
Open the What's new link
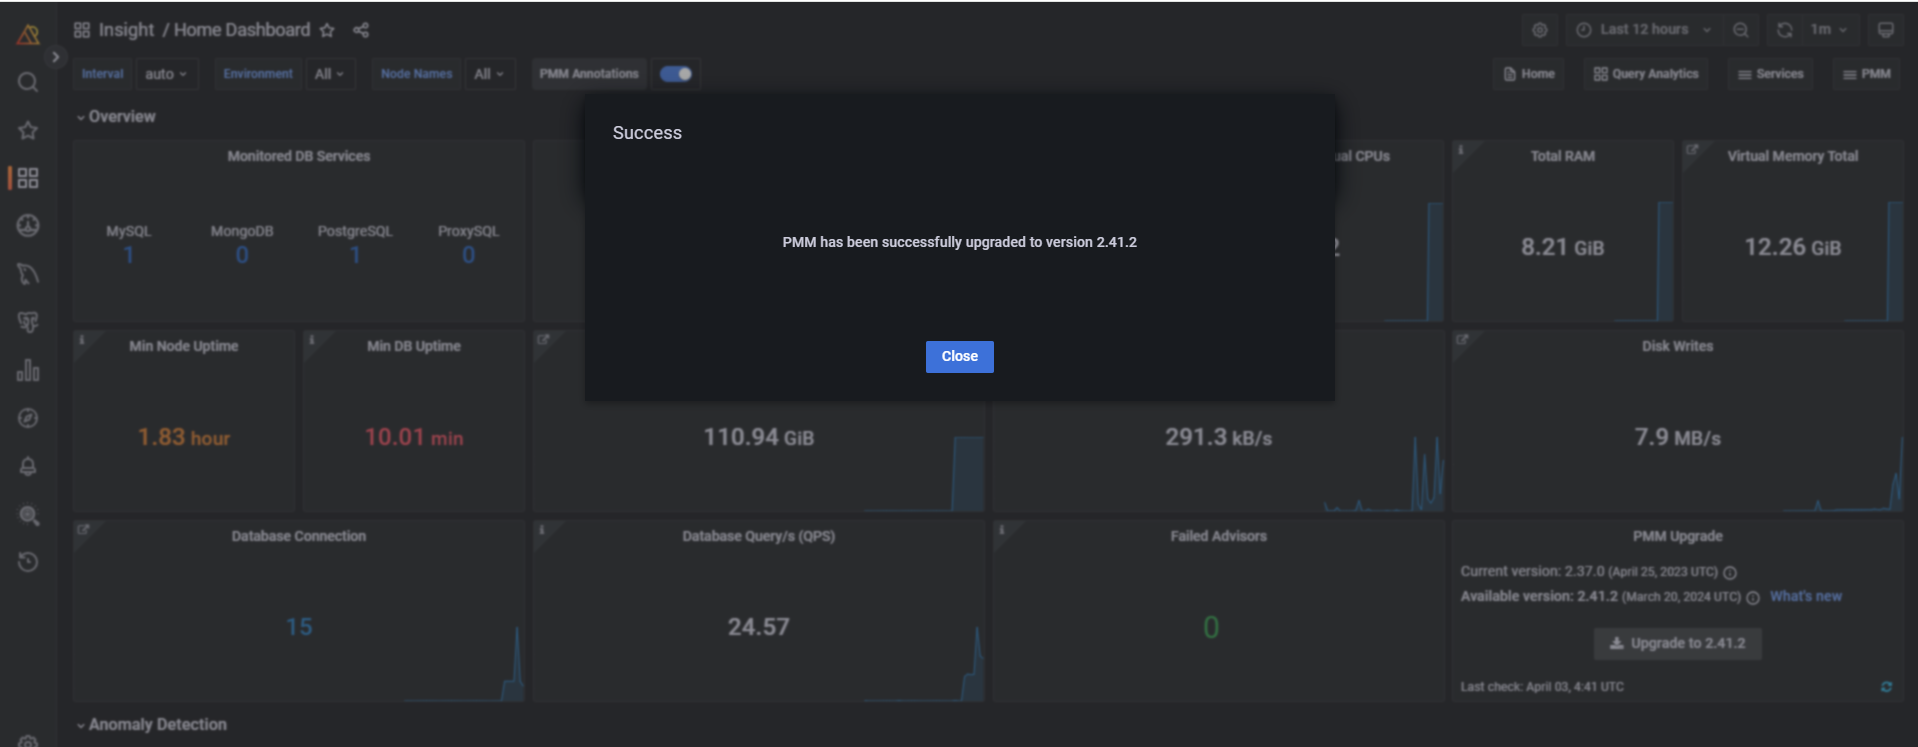coord(1806,597)
